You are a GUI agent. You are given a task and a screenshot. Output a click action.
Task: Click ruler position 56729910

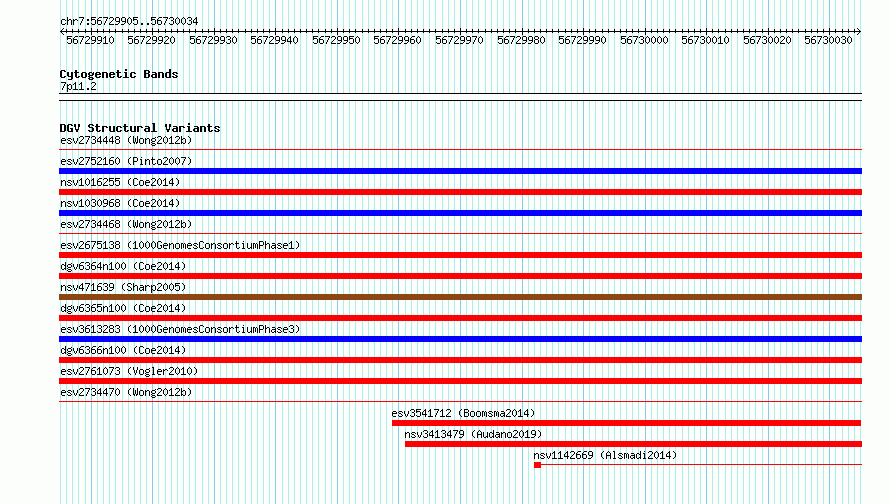(90, 40)
